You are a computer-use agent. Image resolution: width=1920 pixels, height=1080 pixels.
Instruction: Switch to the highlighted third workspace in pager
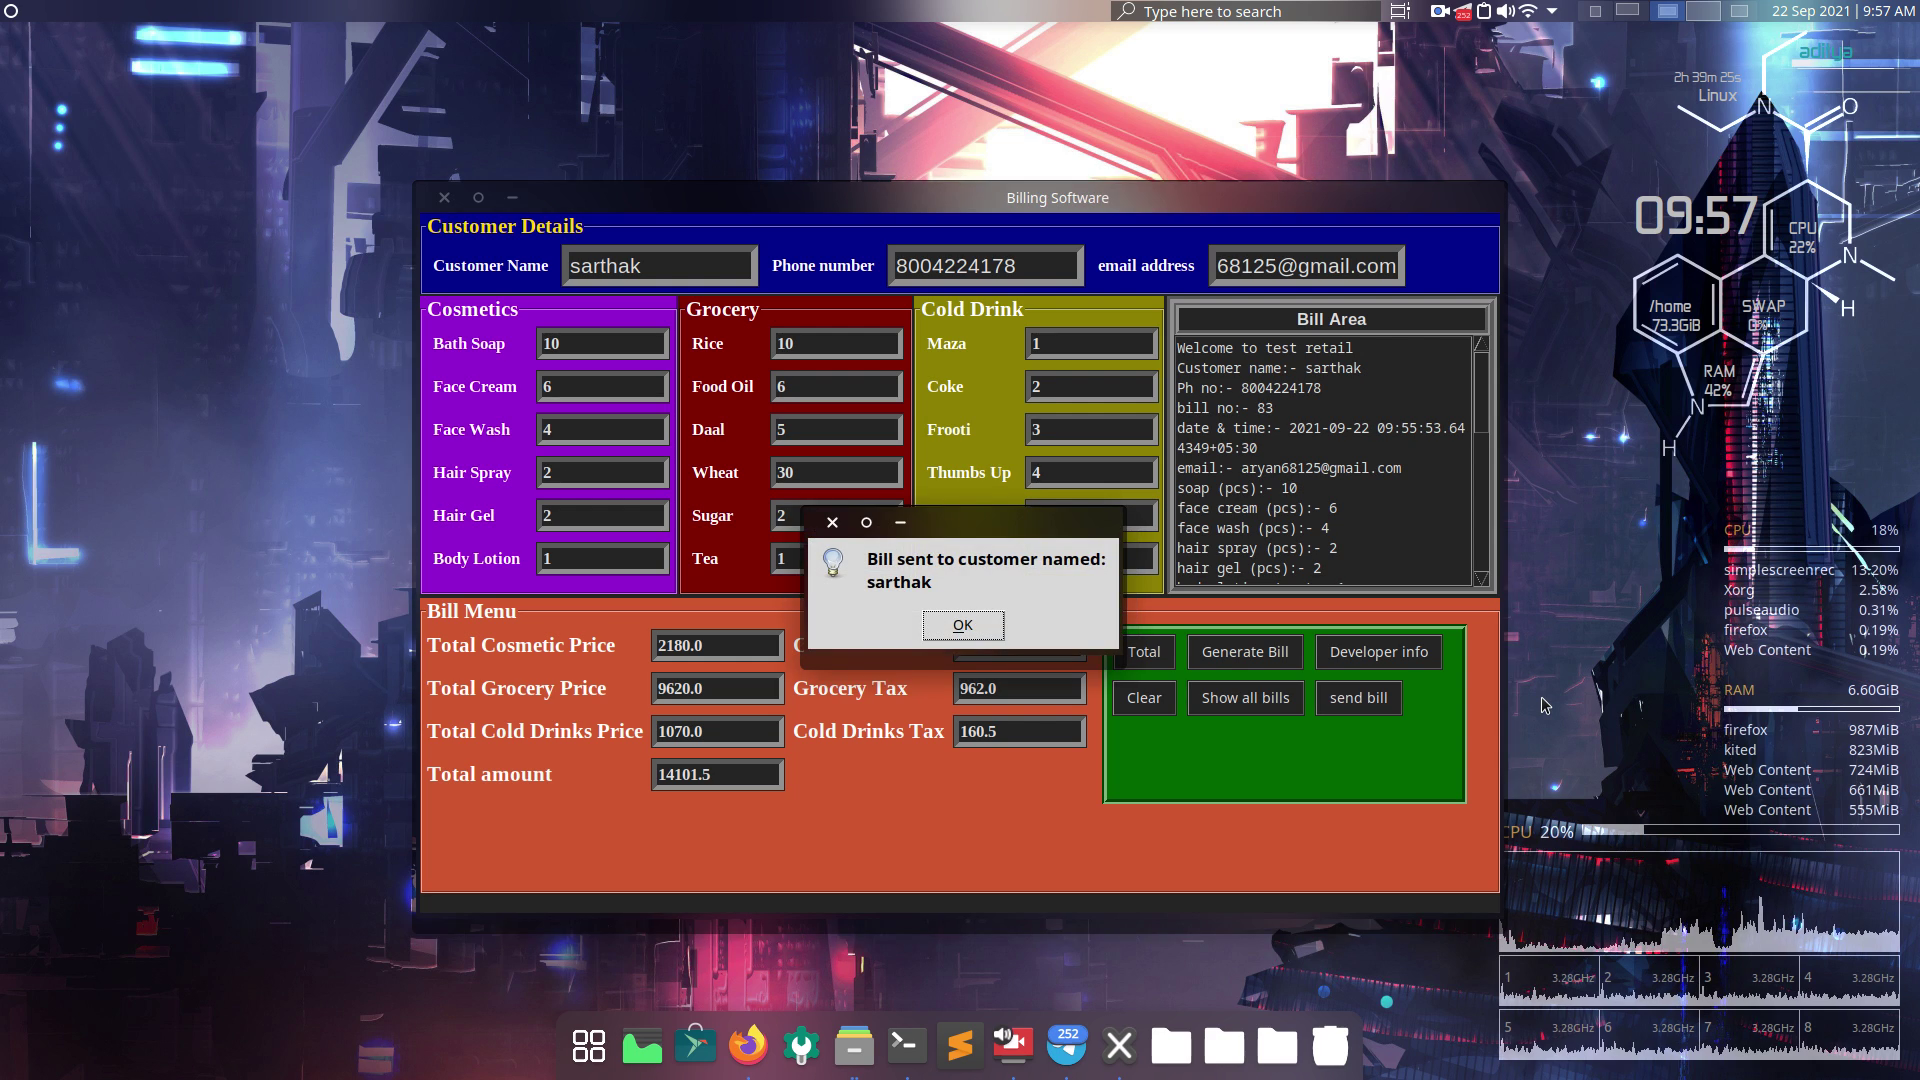(x=1667, y=11)
